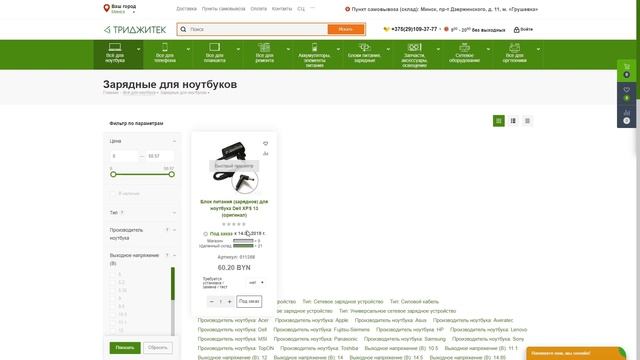Open the power supplies category icon

[364, 47]
